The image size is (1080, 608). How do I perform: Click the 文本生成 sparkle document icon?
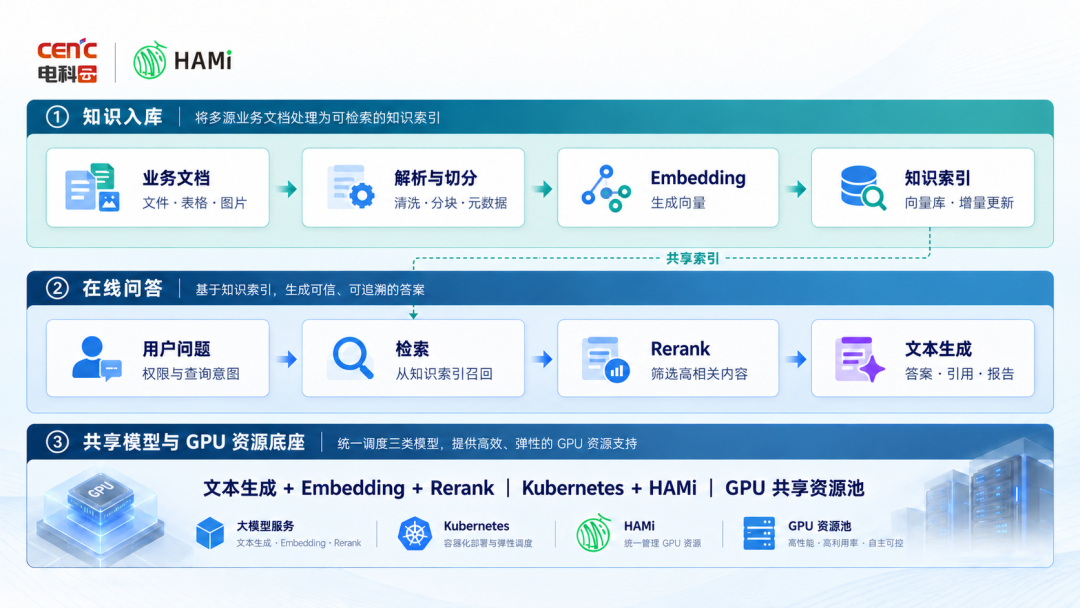[x=860, y=359]
